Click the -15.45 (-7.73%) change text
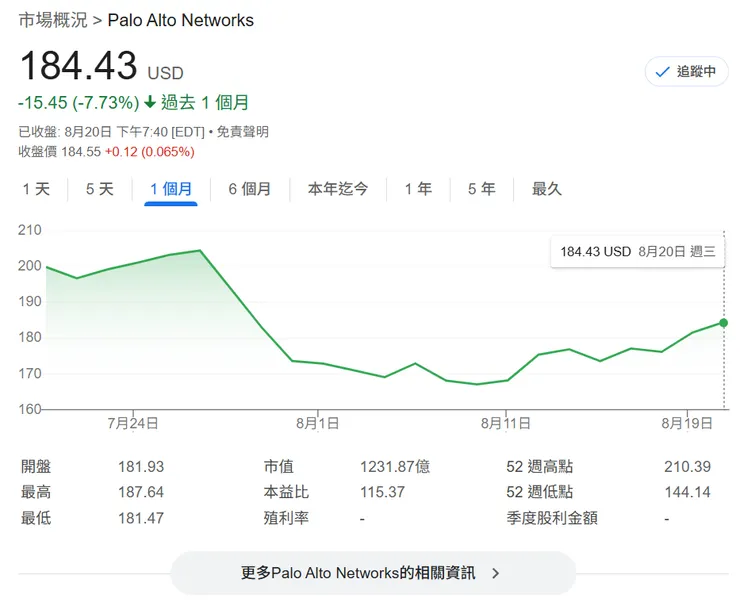The height and width of the screenshot is (606, 740). (x=78, y=102)
